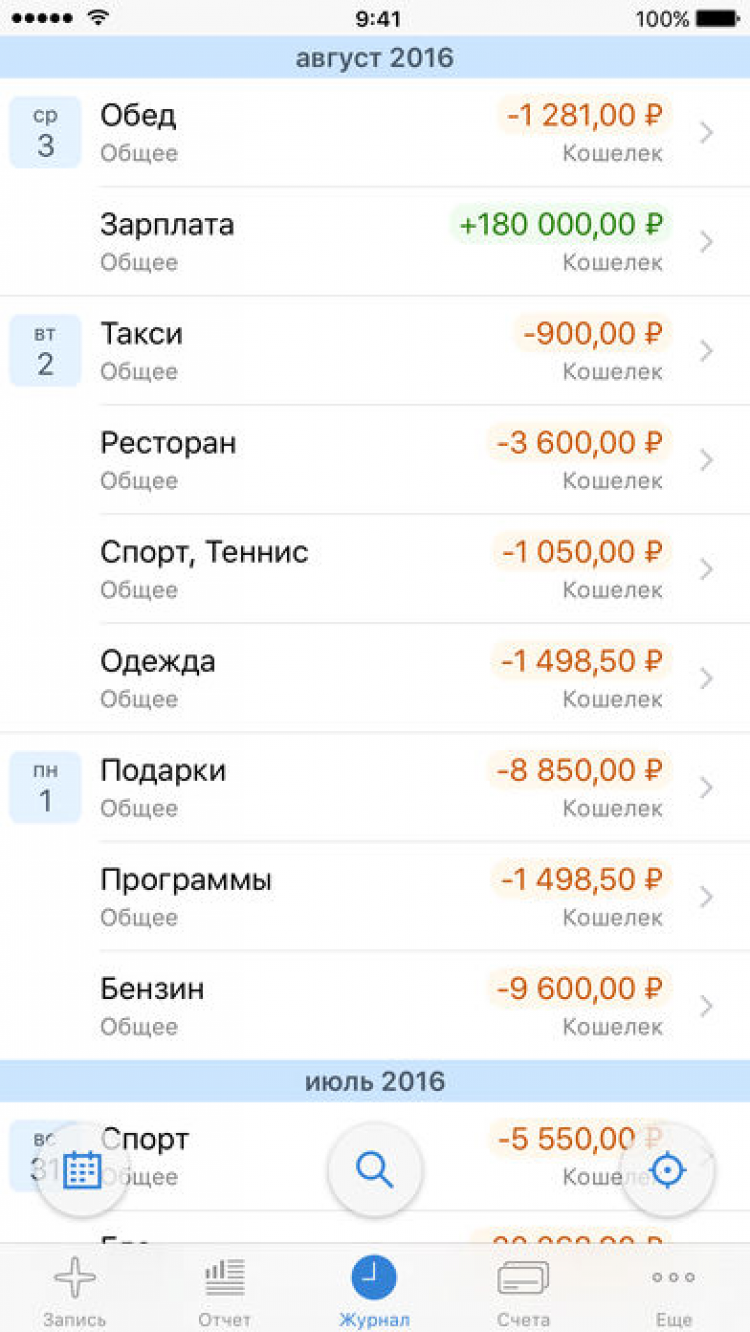Viewport: 750px width, 1332px height.
Task: Tap the июль 2016 month header
Action: (x=375, y=1081)
